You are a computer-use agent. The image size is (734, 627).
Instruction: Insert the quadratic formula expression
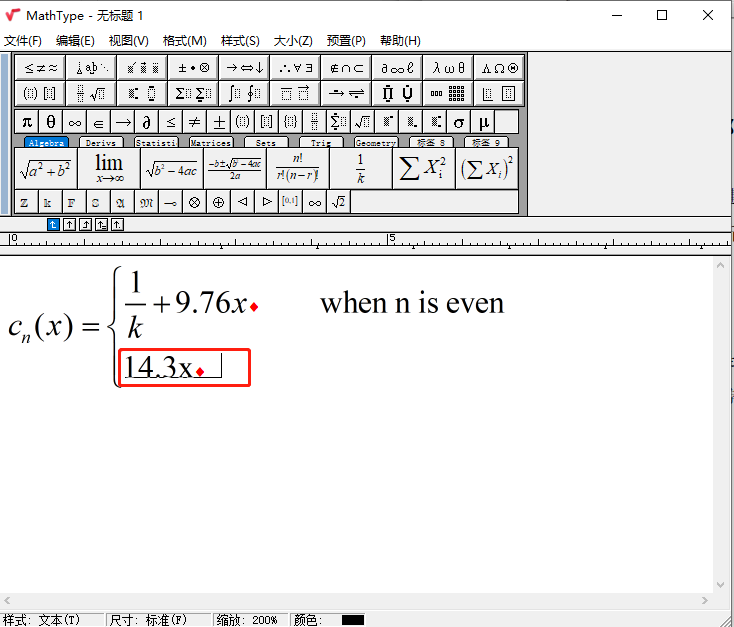click(235, 169)
